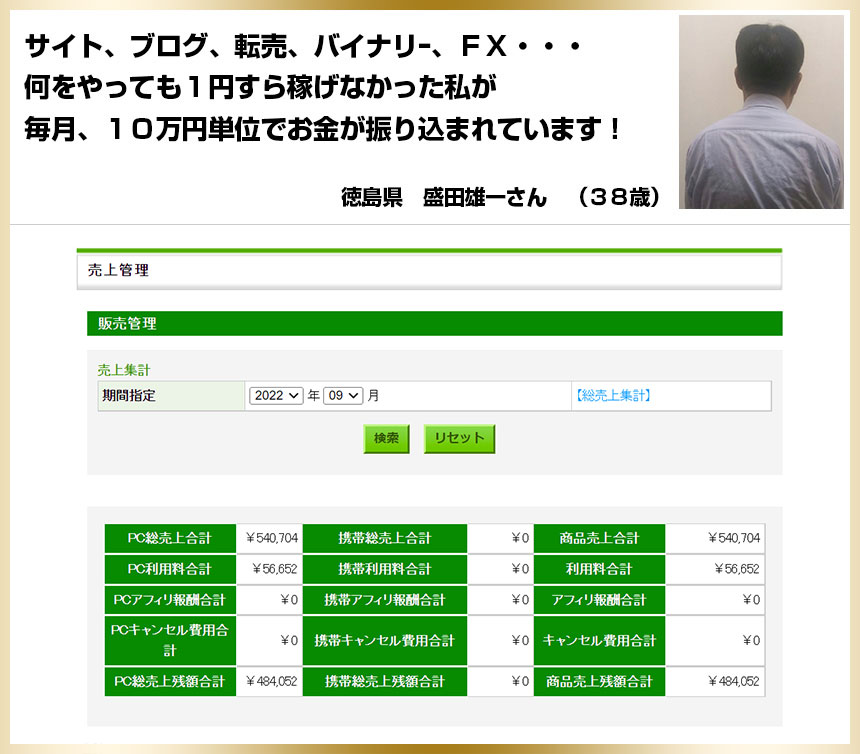Click the PC総売上合計 label cell
860x754 pixels.
170,538
